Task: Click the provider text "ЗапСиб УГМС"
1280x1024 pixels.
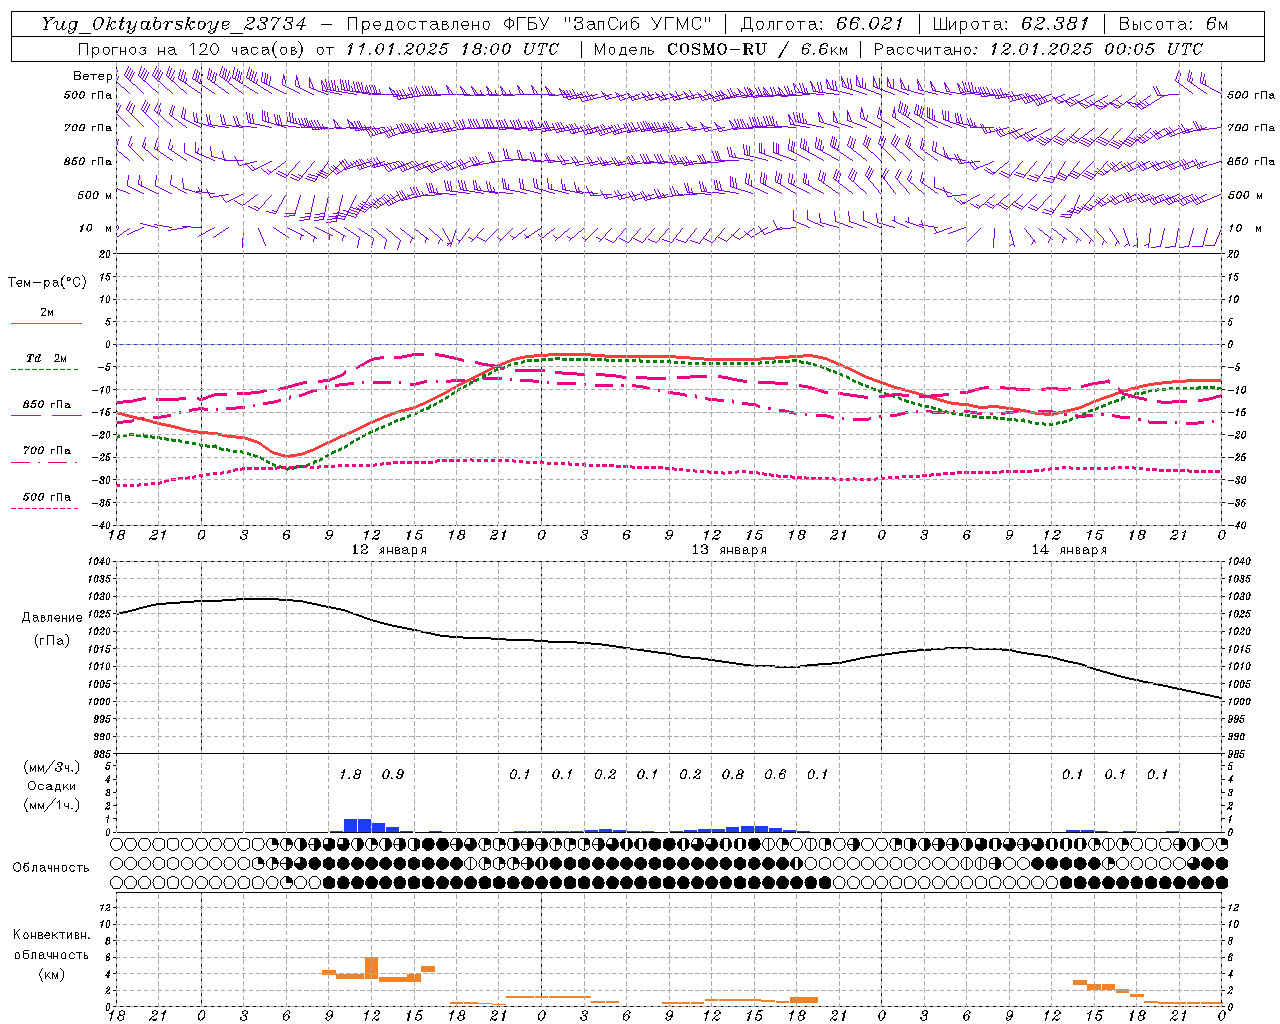Action: point(639,24)
